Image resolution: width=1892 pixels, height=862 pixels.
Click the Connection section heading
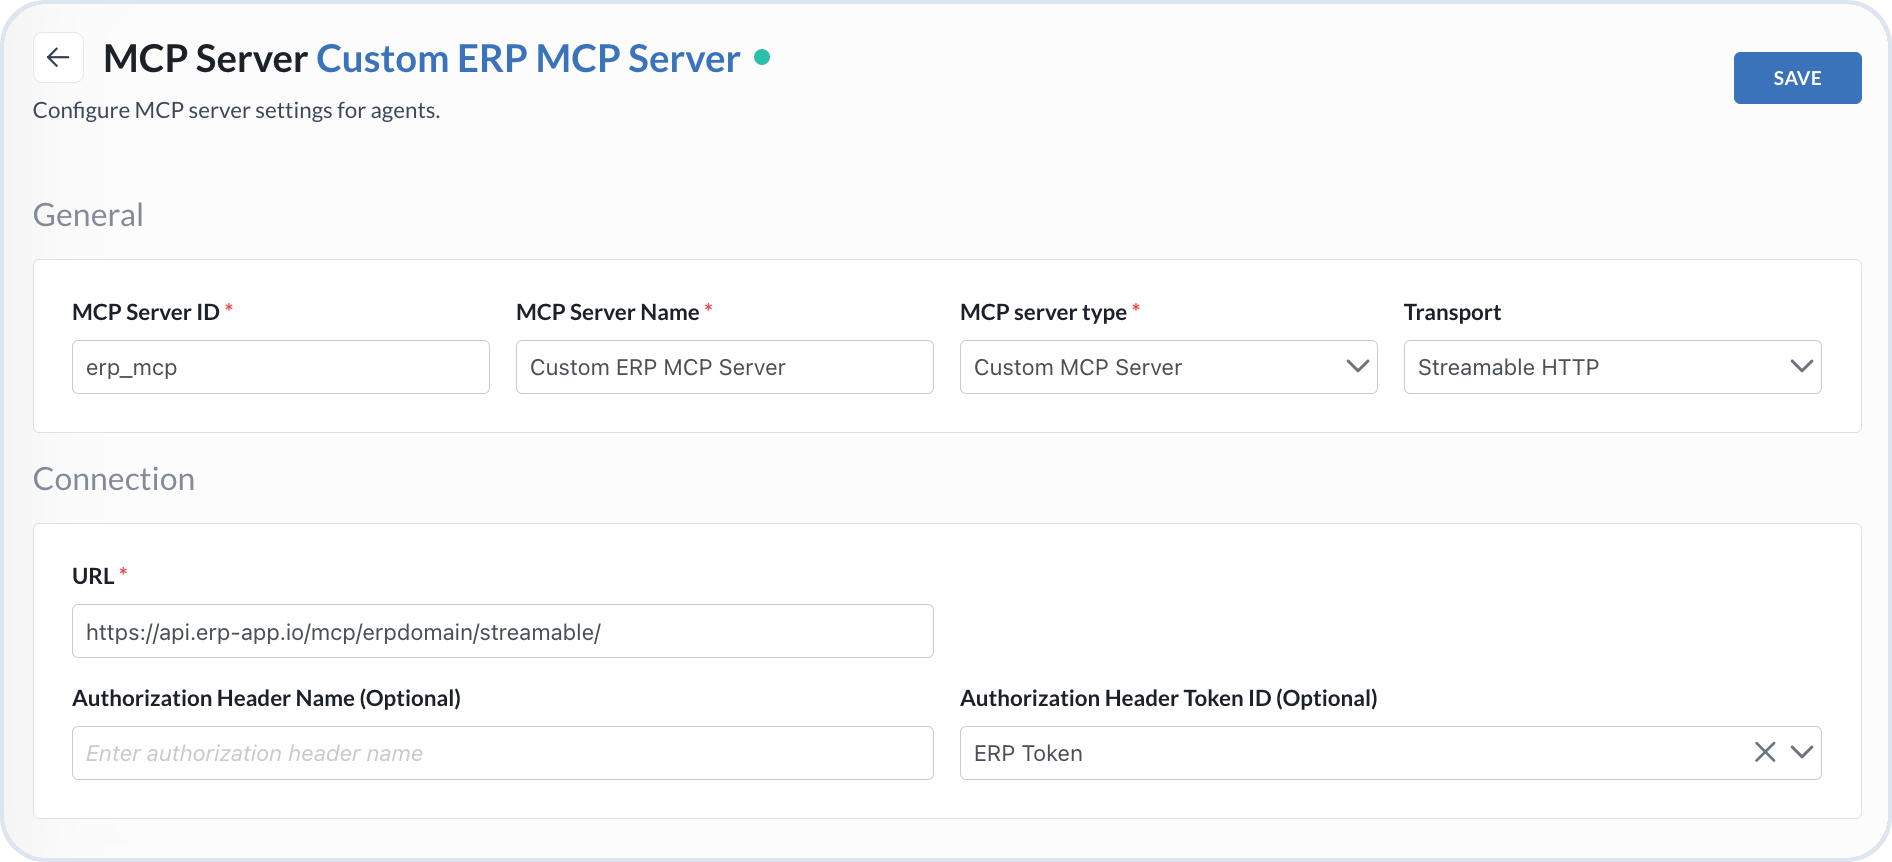114,479
